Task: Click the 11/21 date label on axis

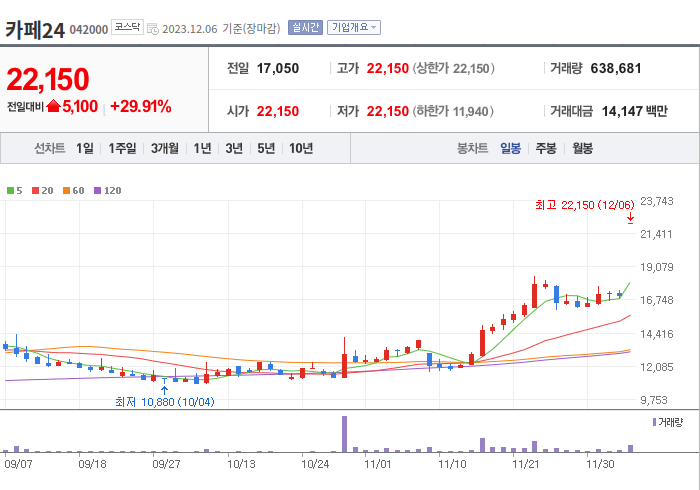Action: click(525, 464)
